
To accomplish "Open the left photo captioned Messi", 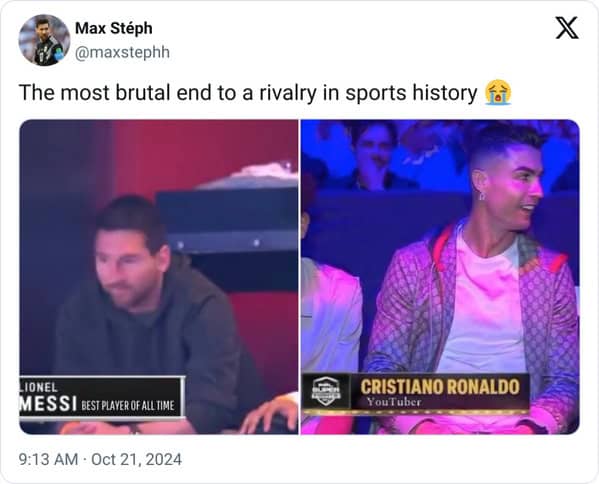I will pos(159,277).
